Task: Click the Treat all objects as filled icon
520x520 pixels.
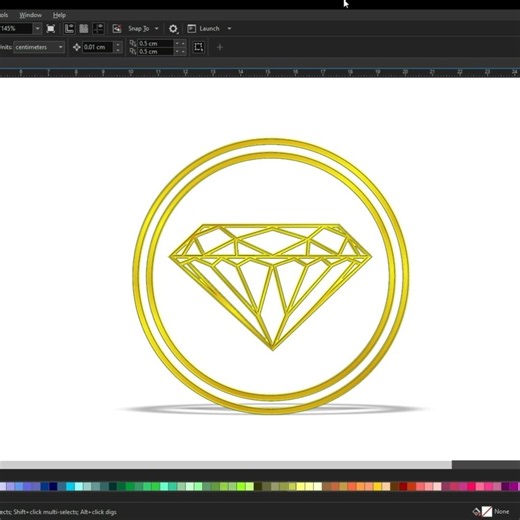Action: point(198,47)
